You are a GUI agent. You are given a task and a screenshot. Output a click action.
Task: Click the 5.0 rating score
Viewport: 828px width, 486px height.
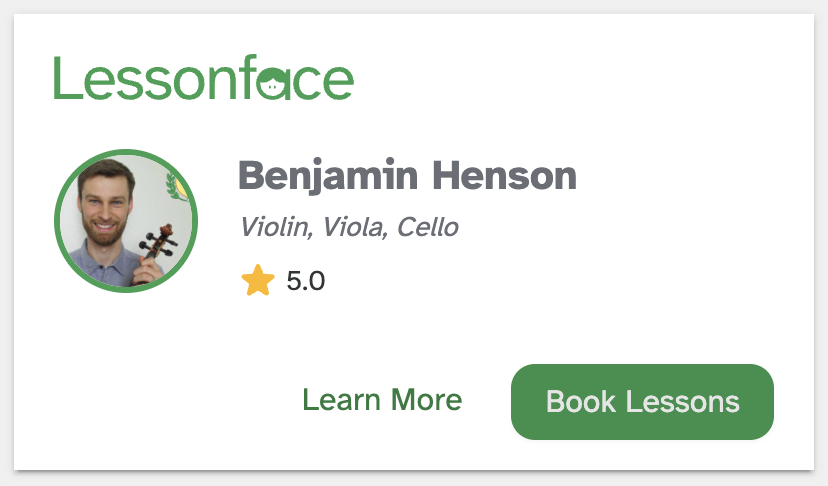(305, 281)
